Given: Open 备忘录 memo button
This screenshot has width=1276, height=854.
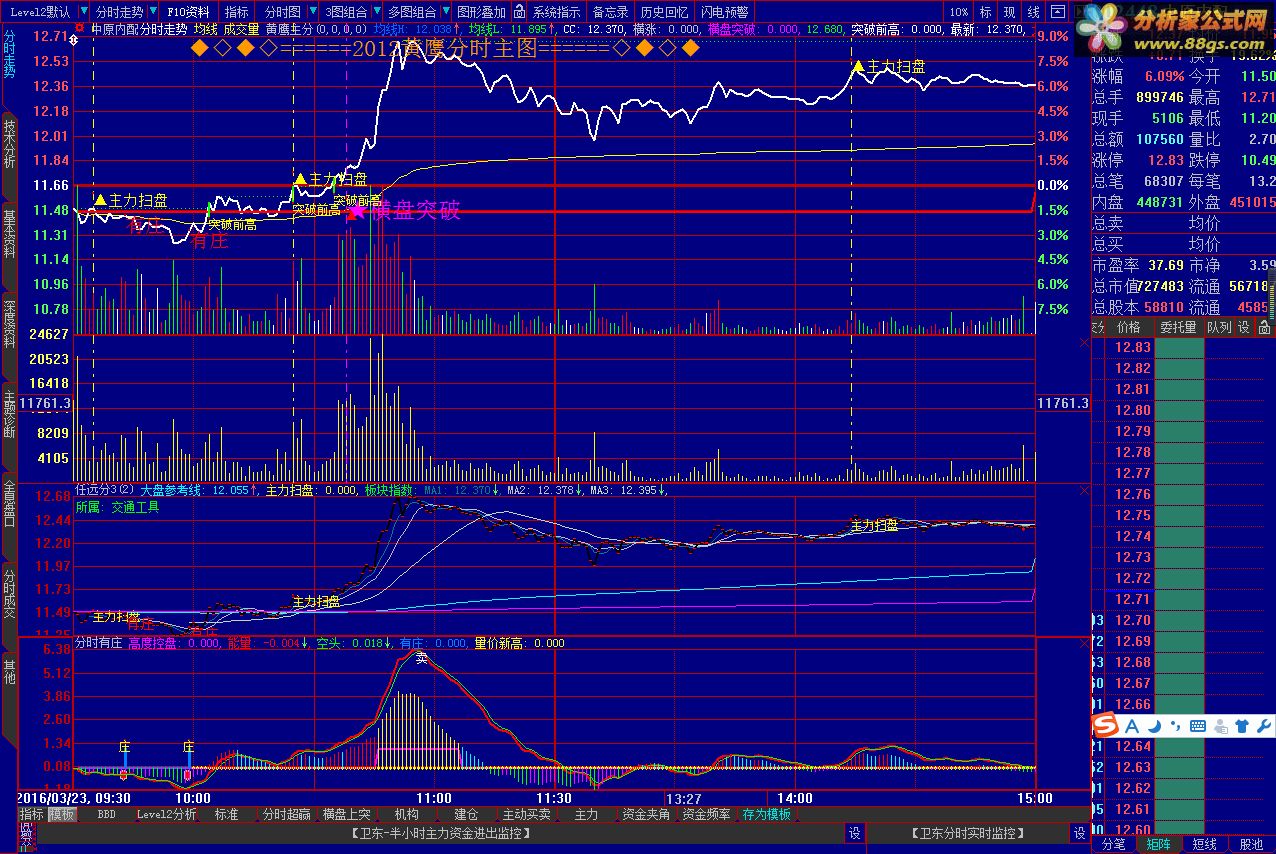Looking at the screenshot, I should pyautogui.click(x=610, y=12).
